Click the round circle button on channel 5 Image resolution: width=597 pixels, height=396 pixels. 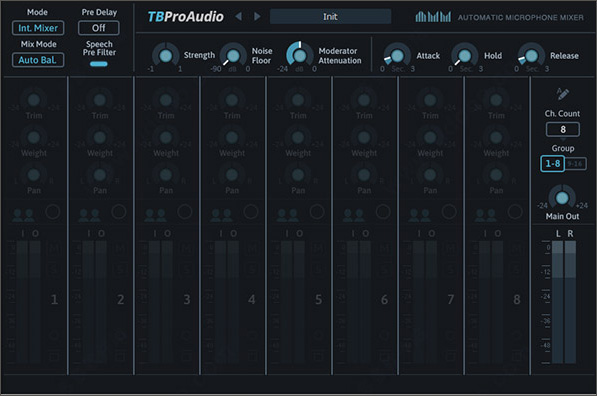point(317,212)
